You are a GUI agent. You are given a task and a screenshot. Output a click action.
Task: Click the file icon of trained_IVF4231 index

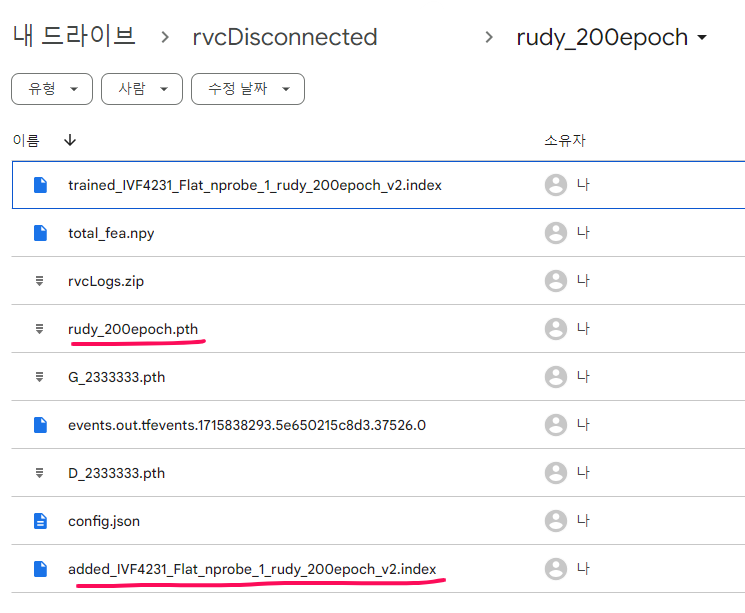(40, 185)
